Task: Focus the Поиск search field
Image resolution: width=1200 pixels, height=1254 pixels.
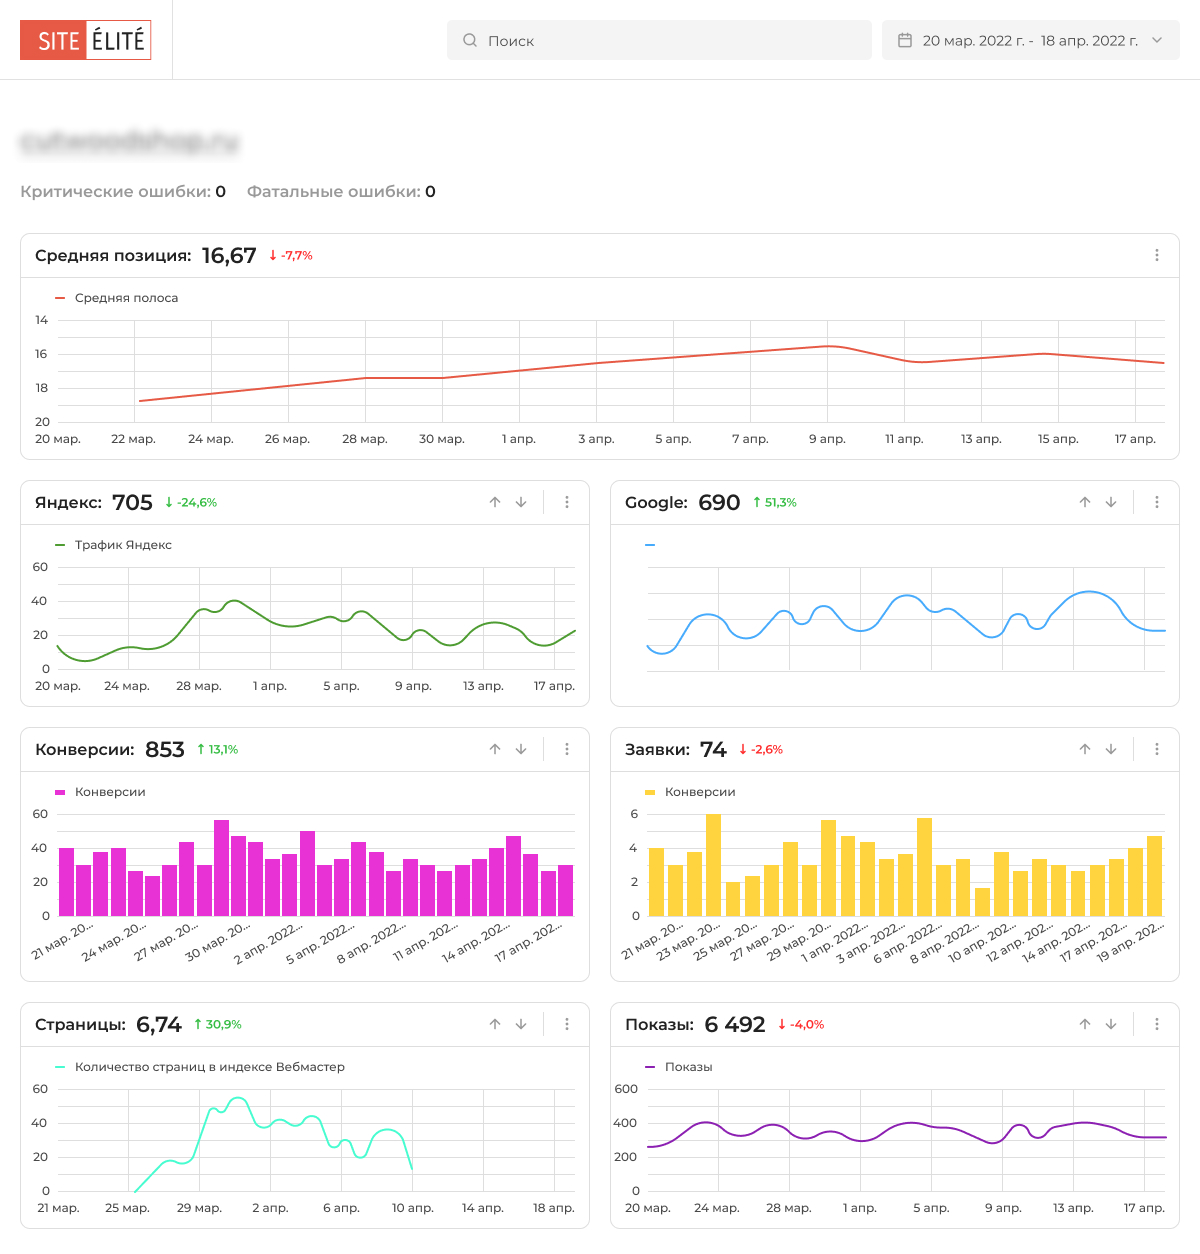Action: pyautogui.click(x=659, y=40)
